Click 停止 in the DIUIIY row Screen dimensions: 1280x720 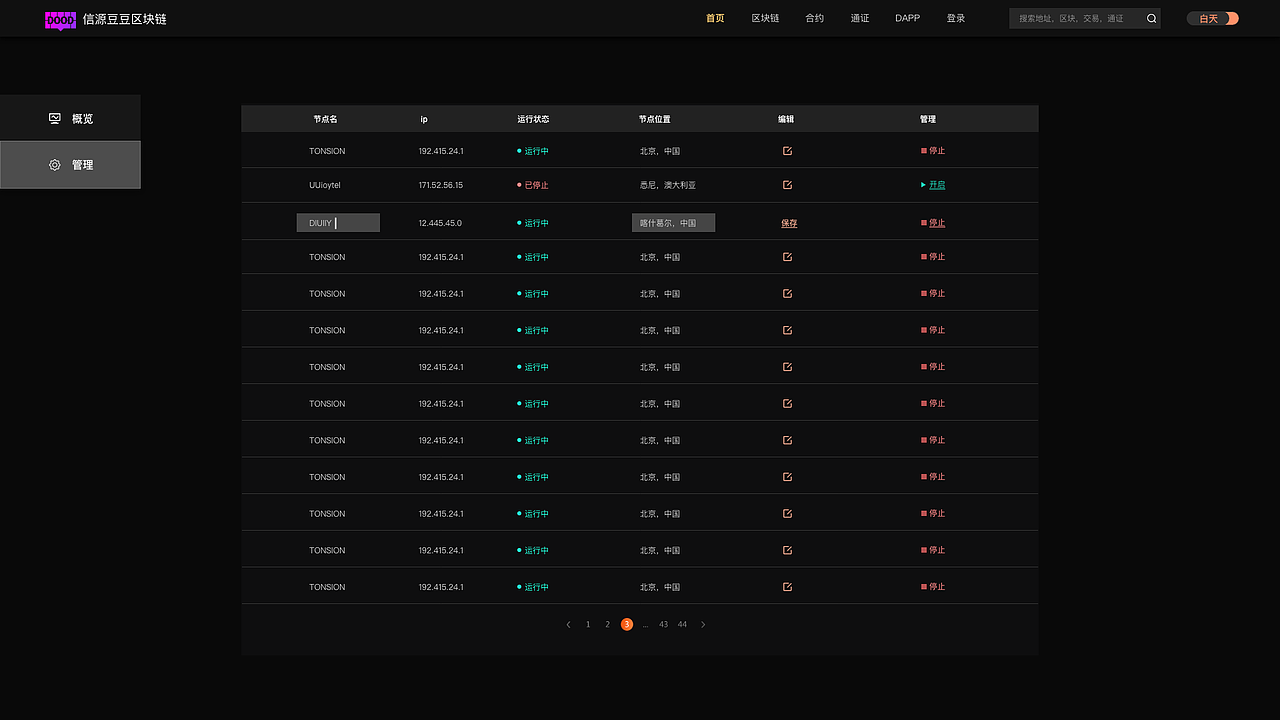[933, 223]
